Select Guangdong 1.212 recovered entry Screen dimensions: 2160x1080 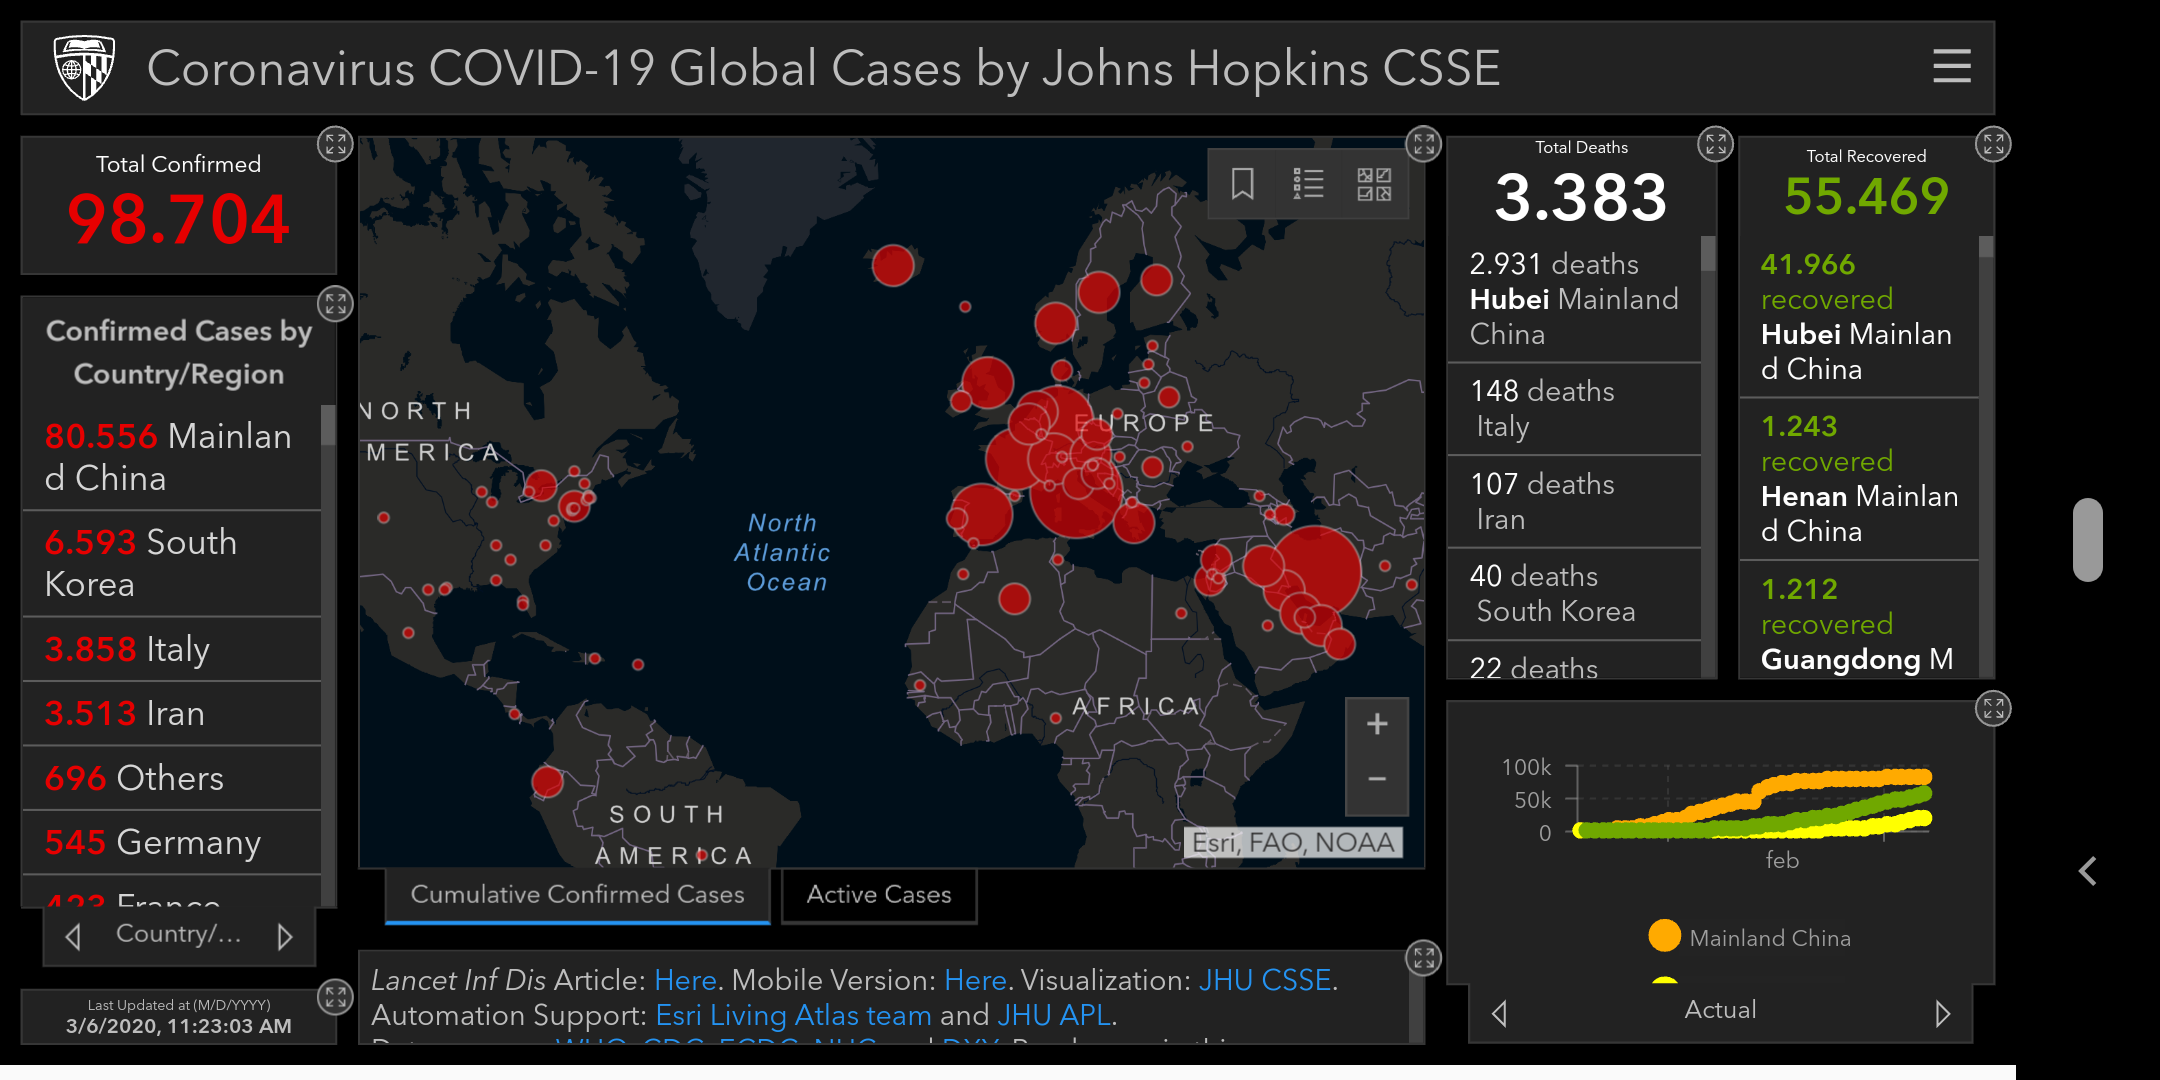1859,620
